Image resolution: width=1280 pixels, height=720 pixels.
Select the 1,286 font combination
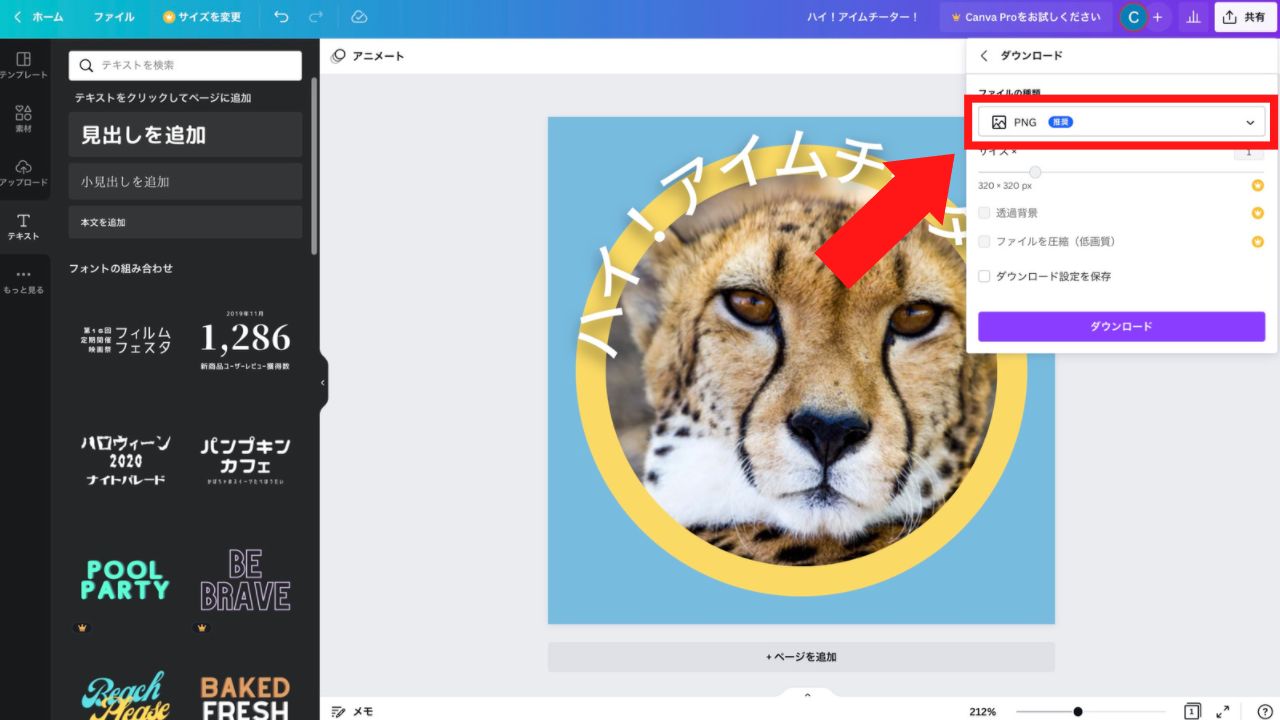[245, 340]
